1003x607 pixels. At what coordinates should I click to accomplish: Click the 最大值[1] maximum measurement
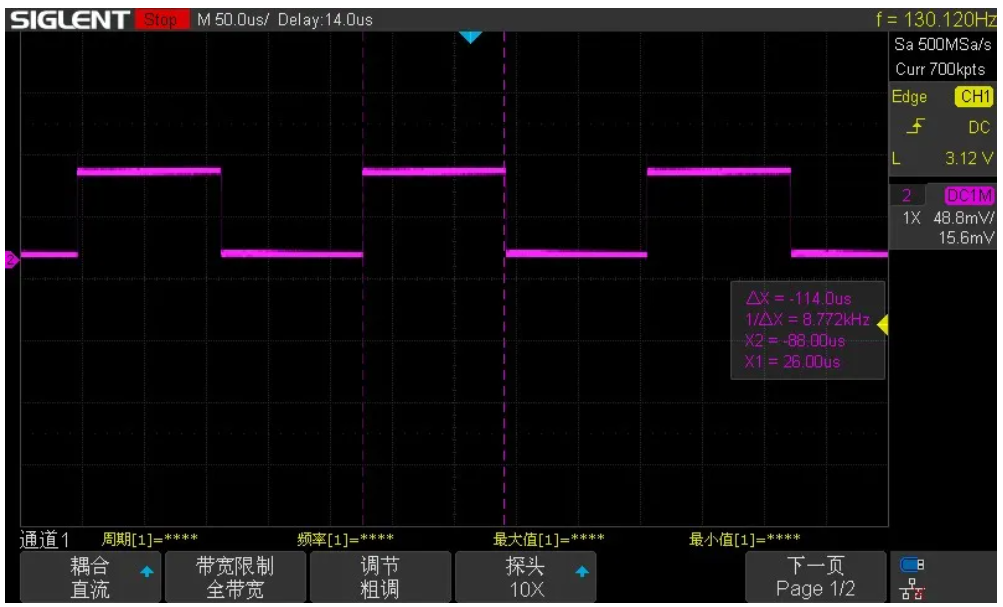pos(548,540)
